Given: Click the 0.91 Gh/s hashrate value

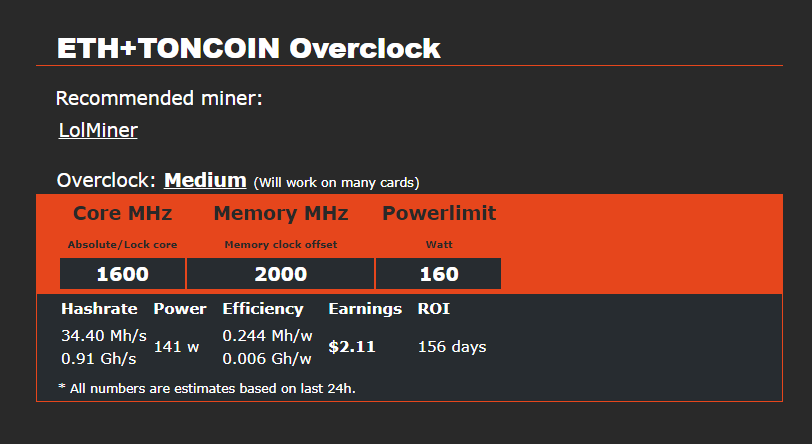Looking at the screenshot, I should point(99,359).
